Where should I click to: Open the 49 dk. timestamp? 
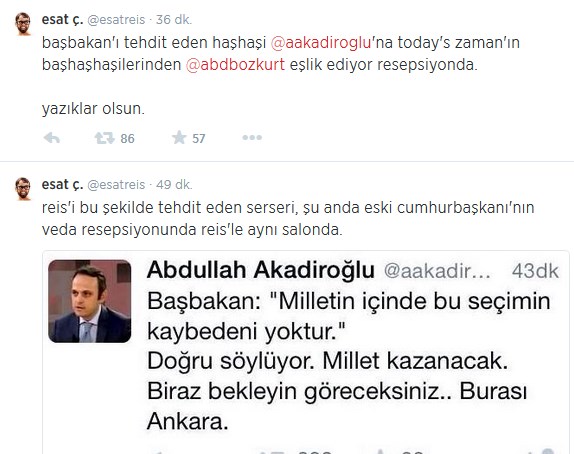tap(174, 185)
